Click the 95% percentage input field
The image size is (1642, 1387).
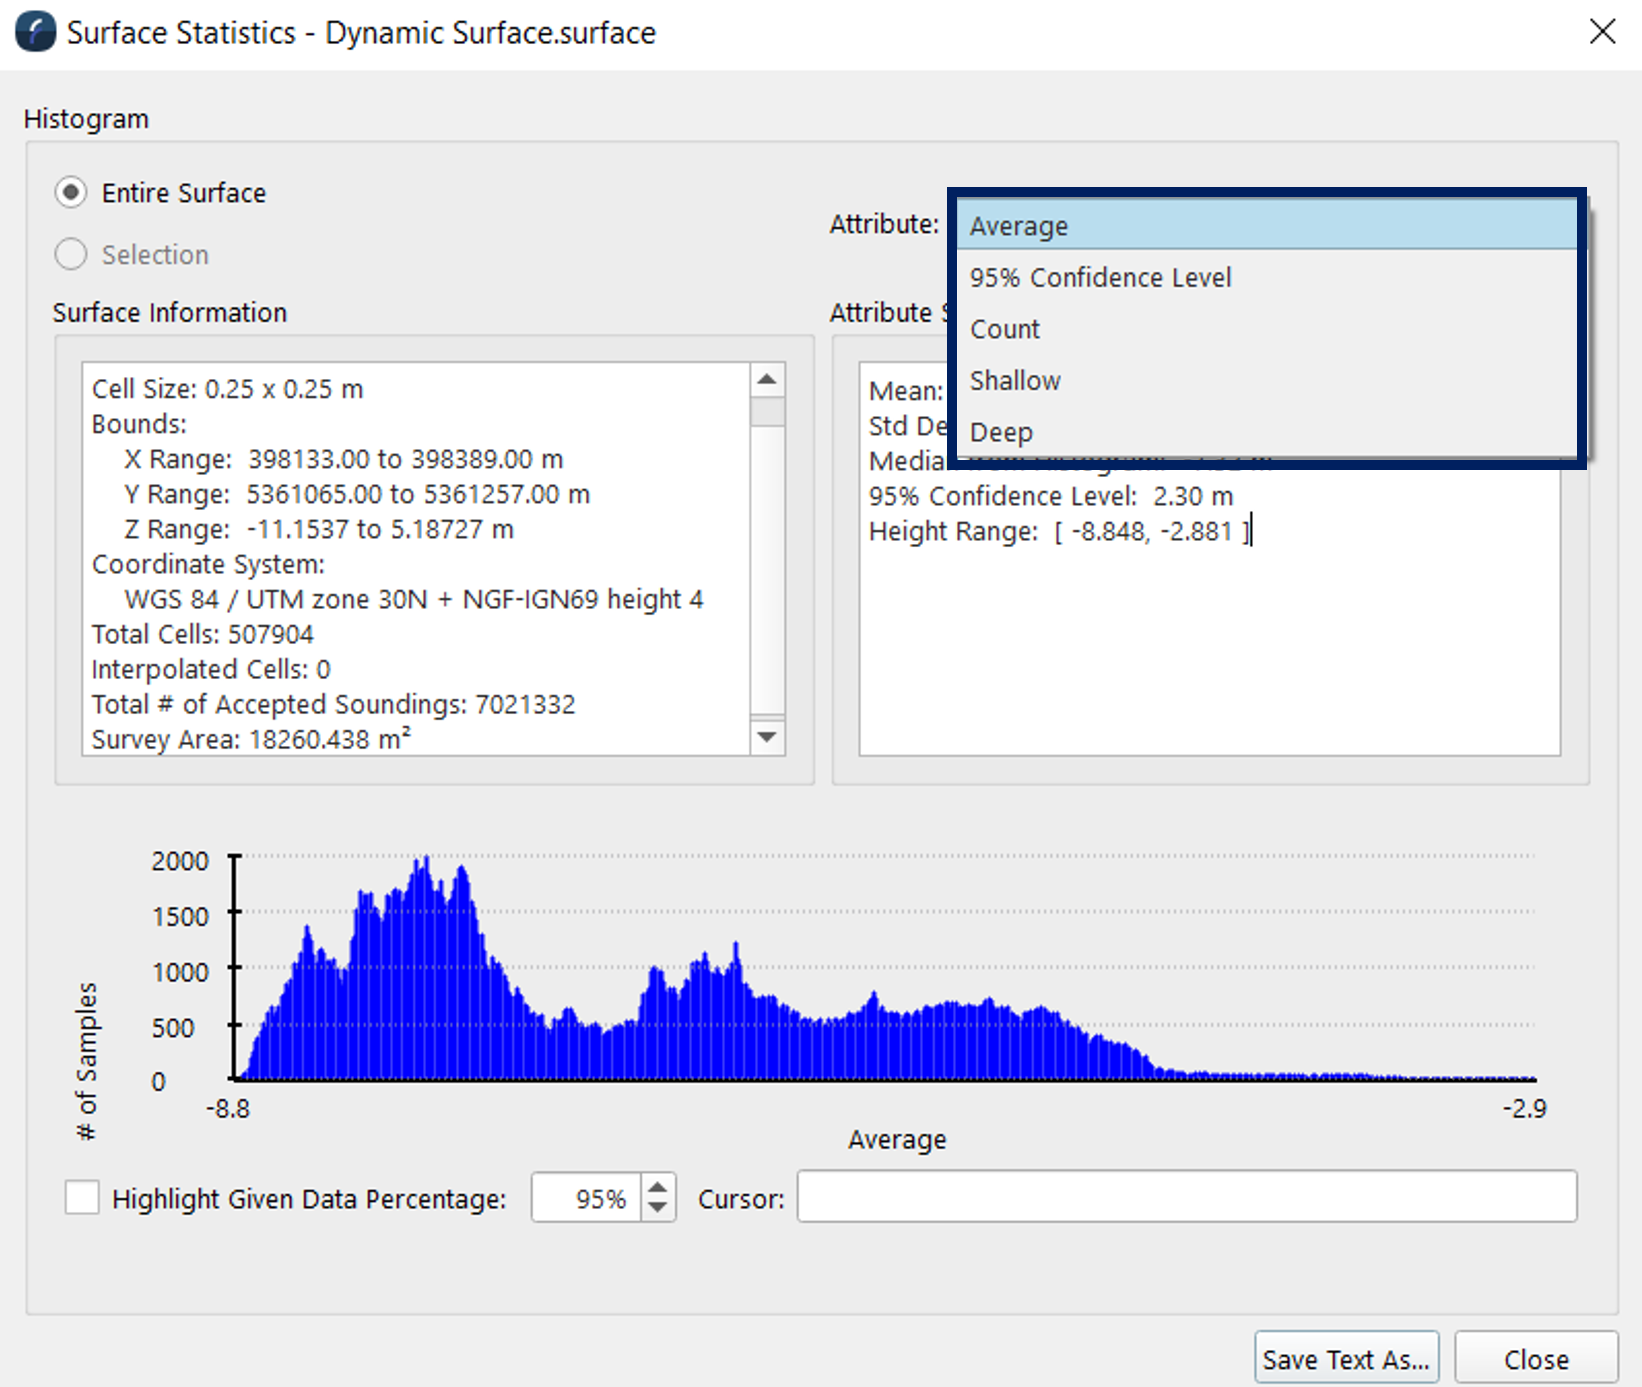[x=587, y=1197]
